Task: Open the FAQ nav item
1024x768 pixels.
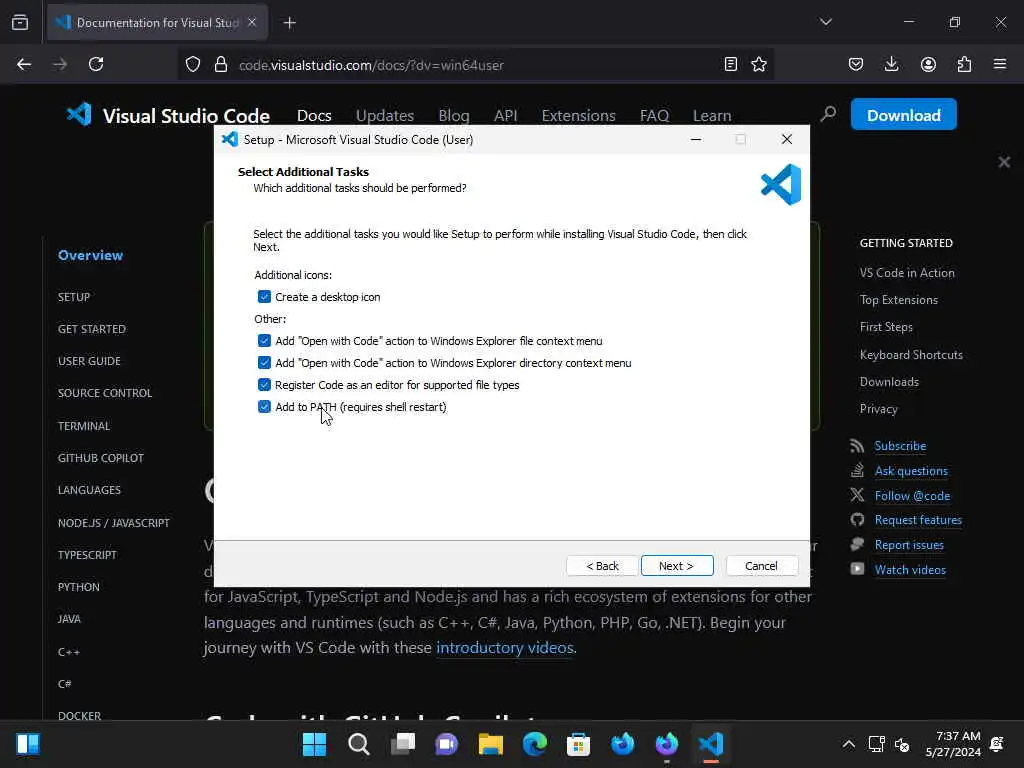Action: 654,116
